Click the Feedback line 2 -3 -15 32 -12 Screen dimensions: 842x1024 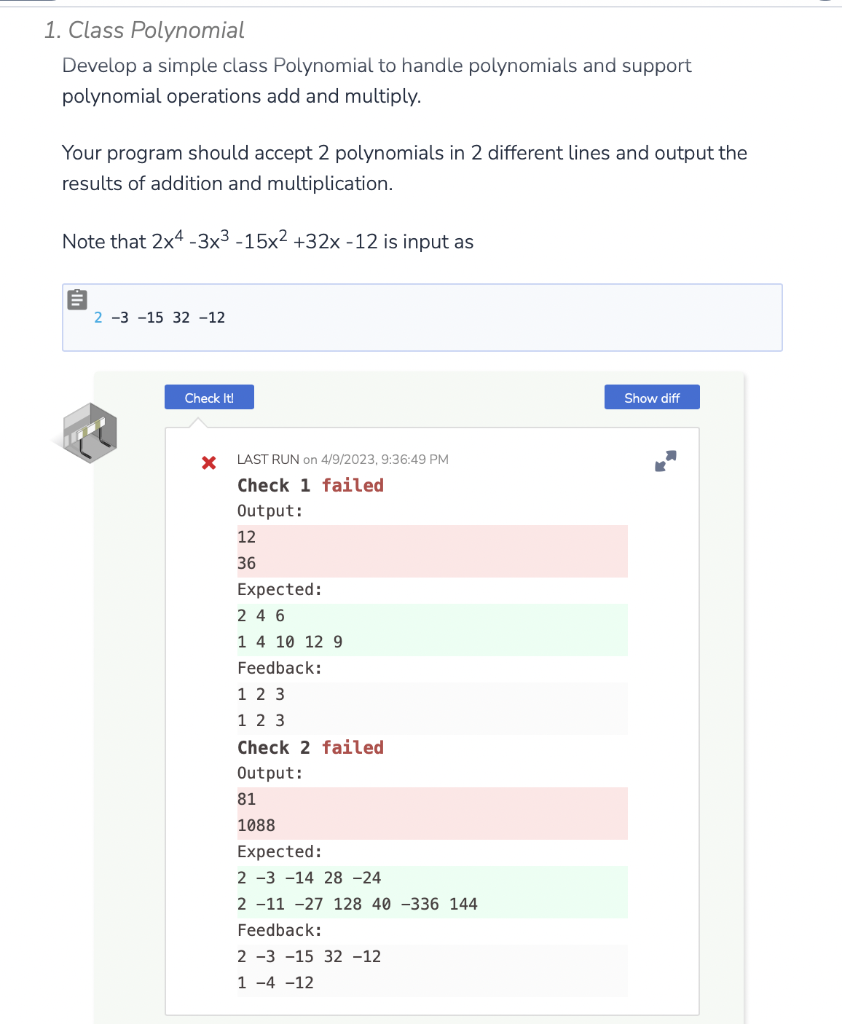308,956
